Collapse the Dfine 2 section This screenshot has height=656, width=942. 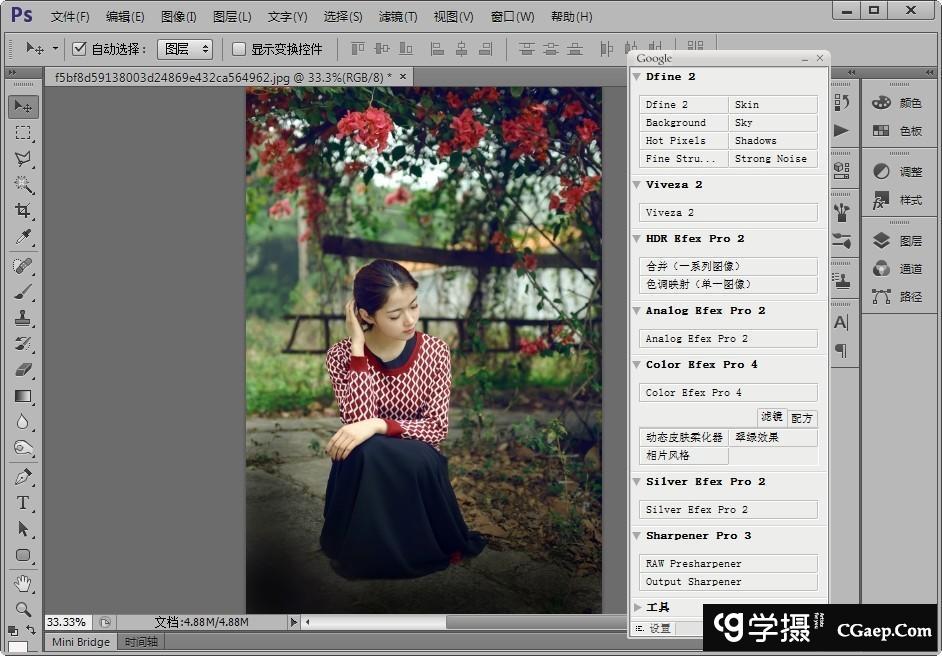click(637, 77)
